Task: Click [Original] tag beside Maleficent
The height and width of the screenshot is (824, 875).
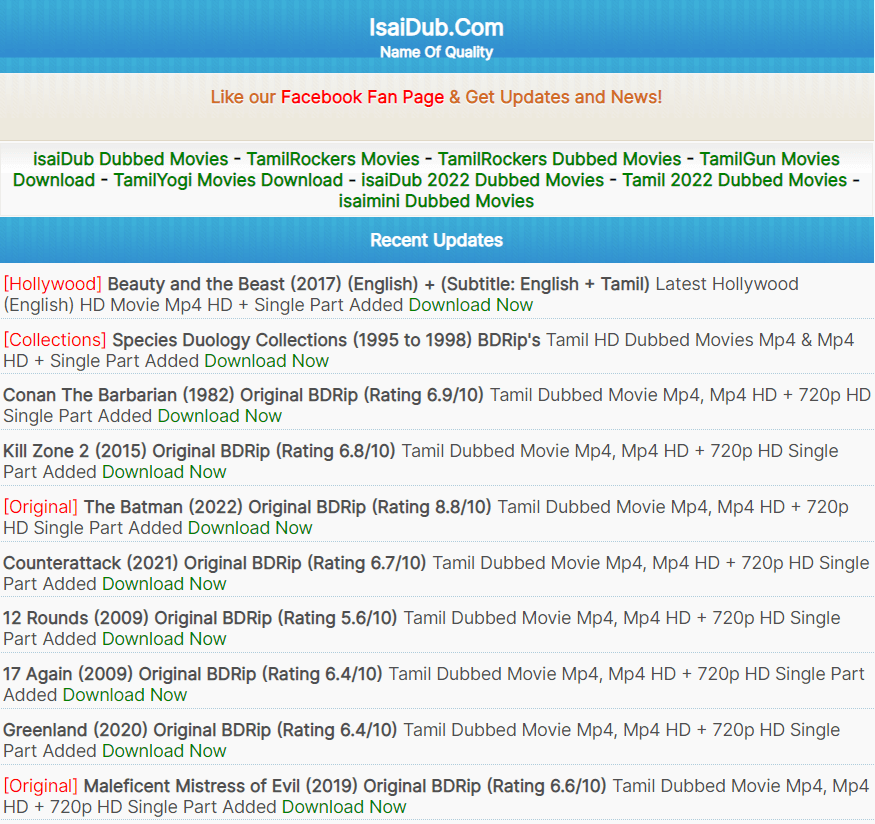Action: (x=41, y=786)
